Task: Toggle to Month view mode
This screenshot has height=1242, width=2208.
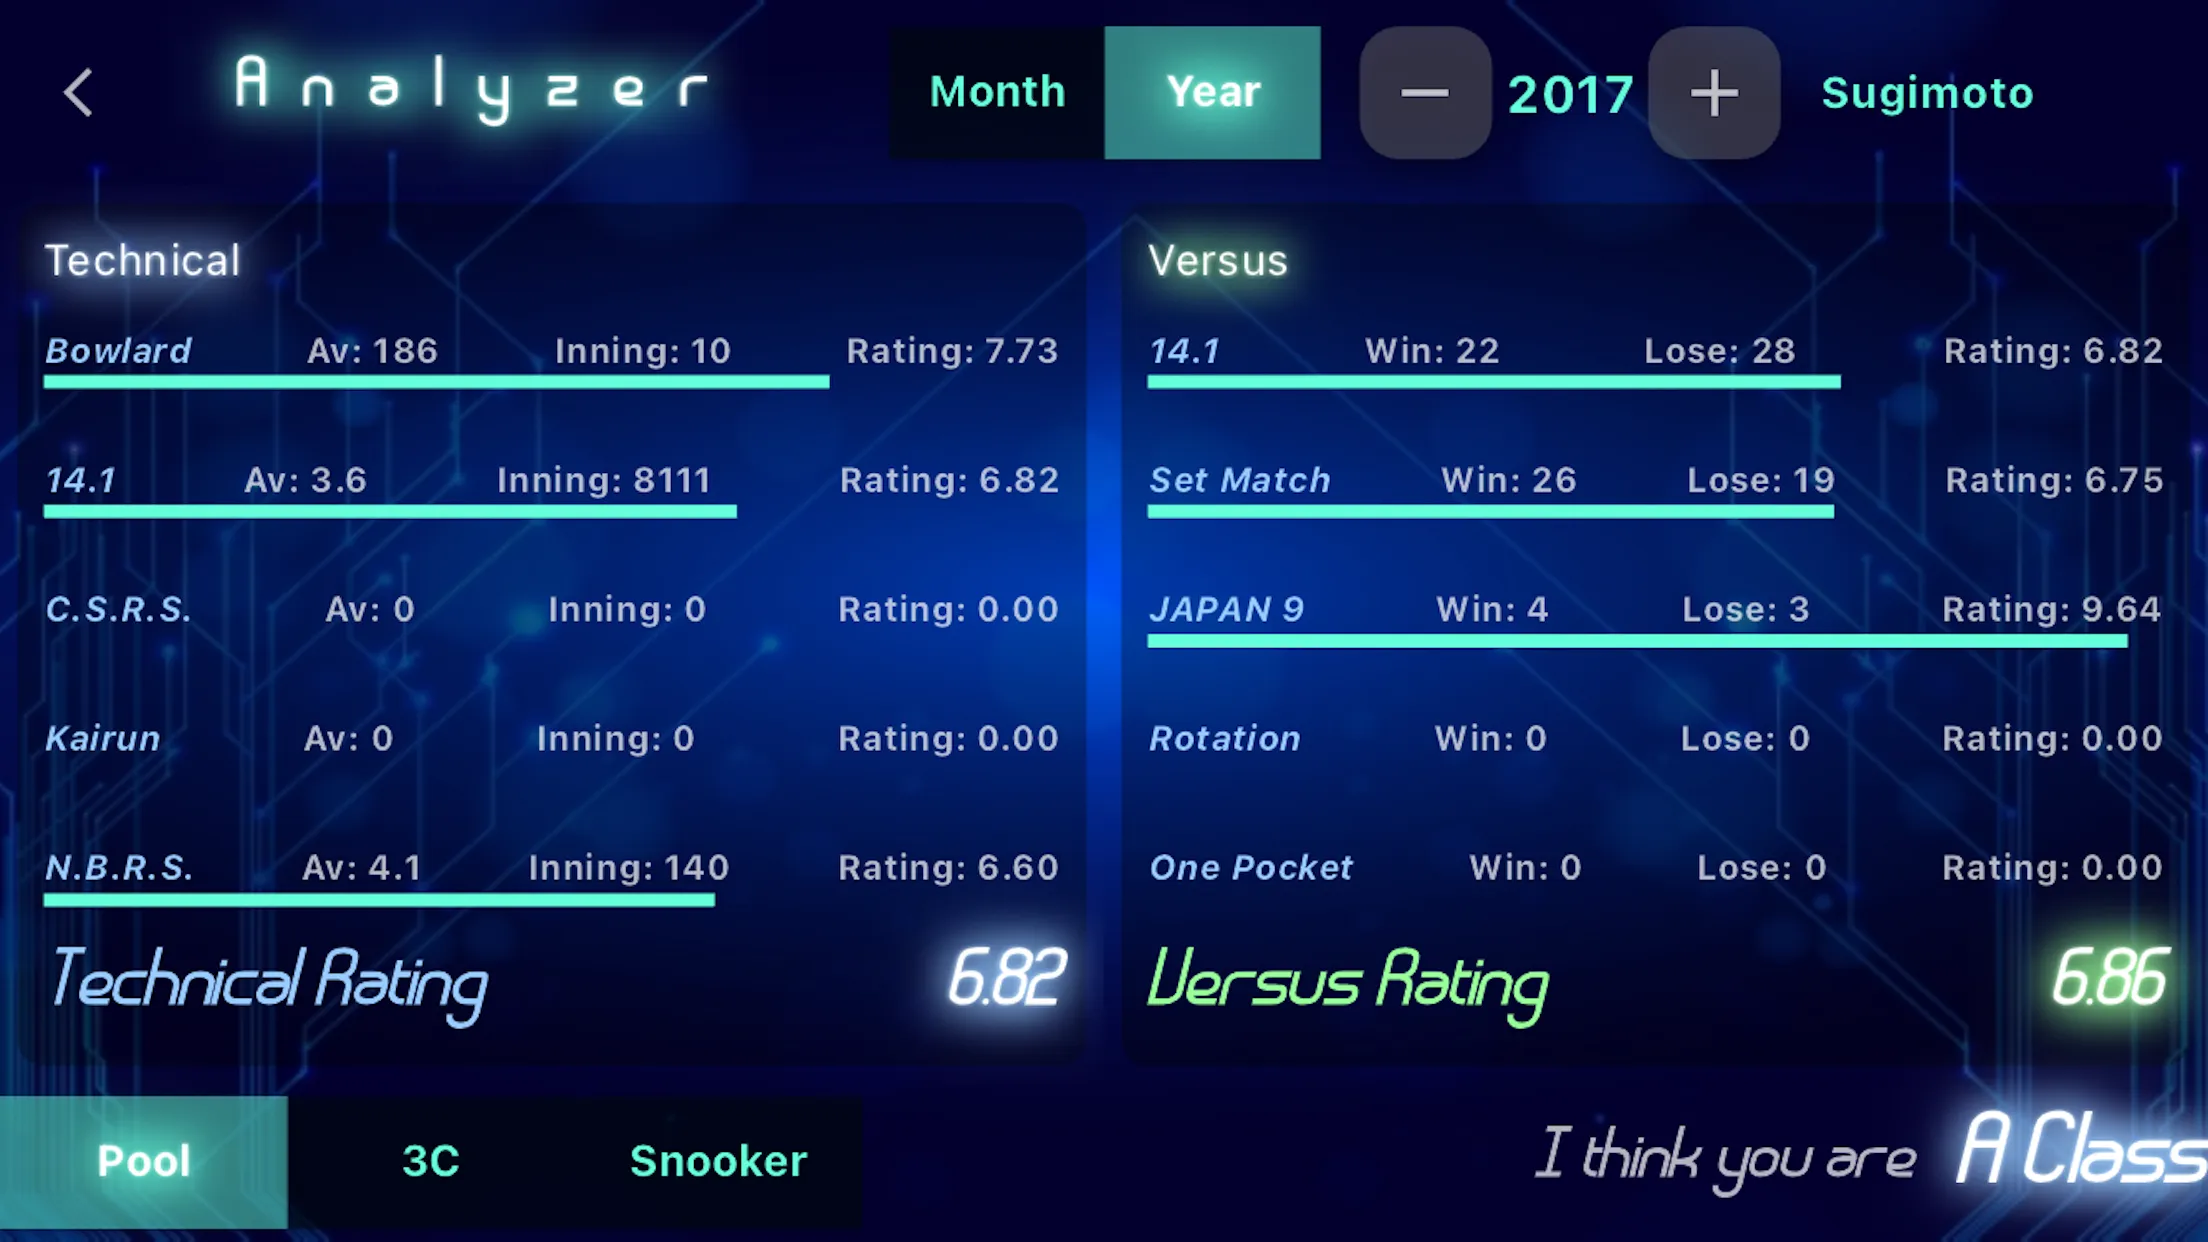Action: click(x=996, y=91)
